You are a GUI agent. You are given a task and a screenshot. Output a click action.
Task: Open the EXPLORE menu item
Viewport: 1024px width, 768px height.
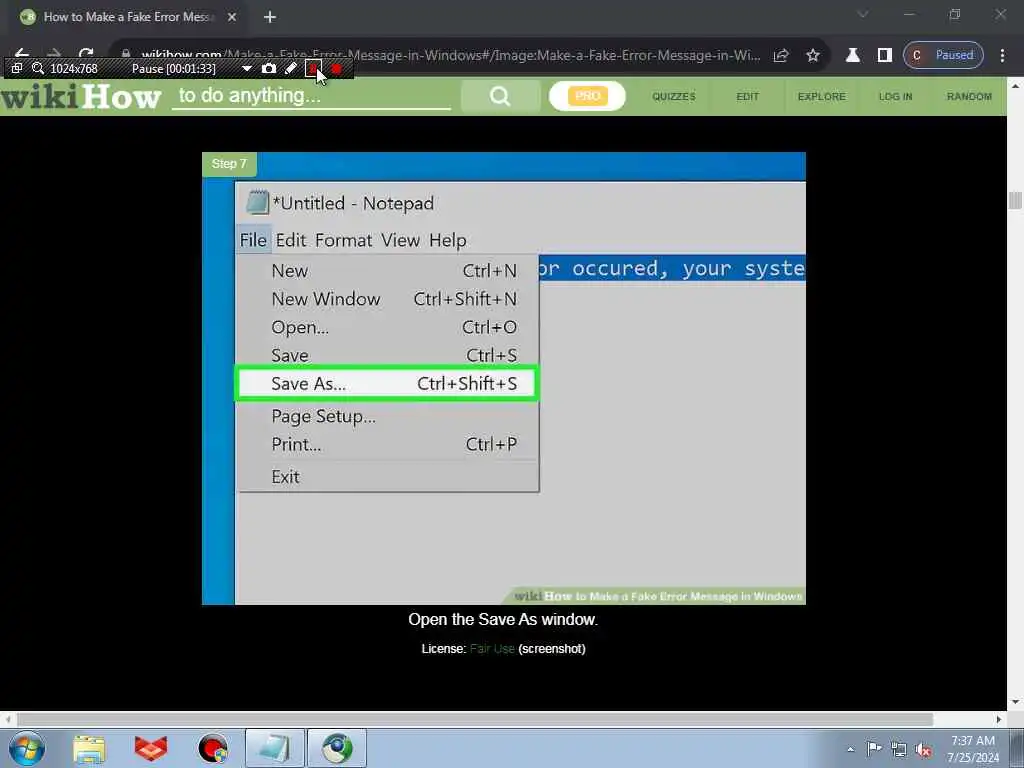tap(822, 96)
